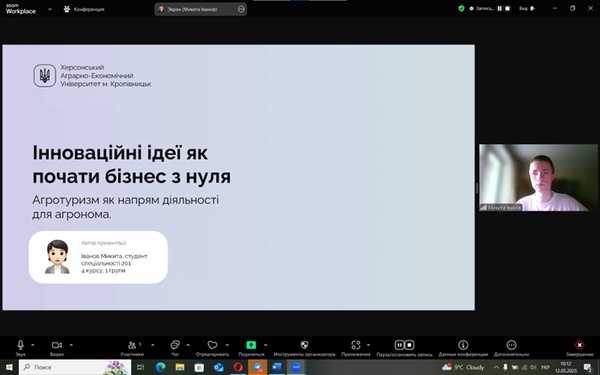
Task: Mute the microphone with Звук button
Action: pyautogui.click(x=21, y=347)
